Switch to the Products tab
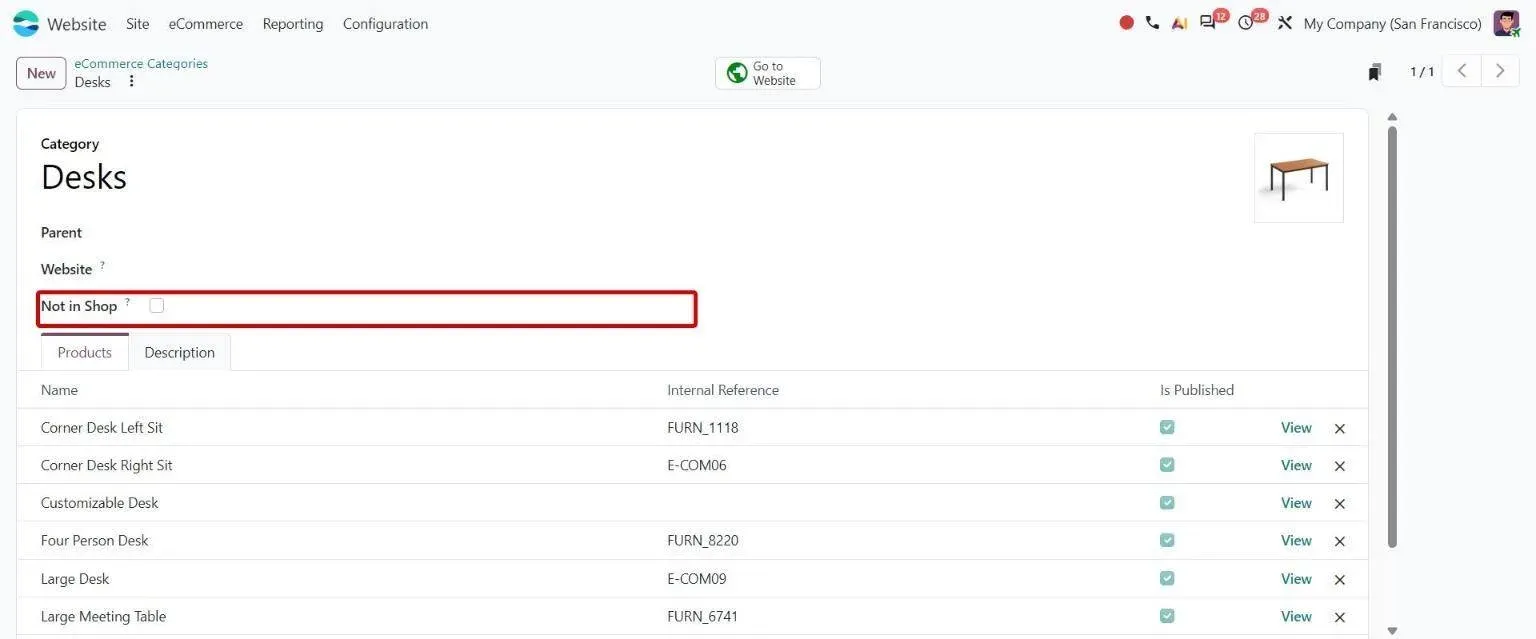1536x639 pixels. click(85, 352)
